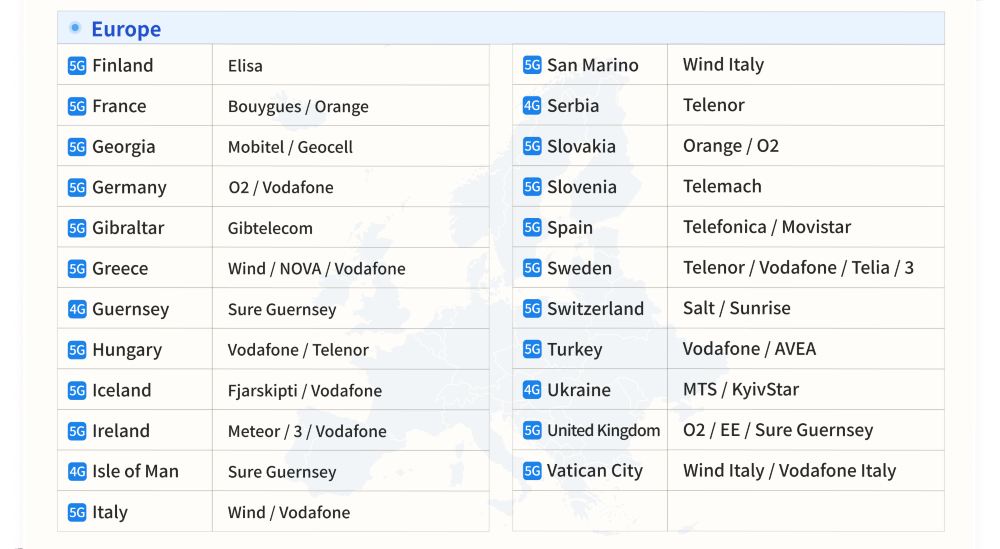The height and width of the screenshot is (549, 1000).
Task: Click the MTS / KyivStar carrier cell
Action: point(741,390)
